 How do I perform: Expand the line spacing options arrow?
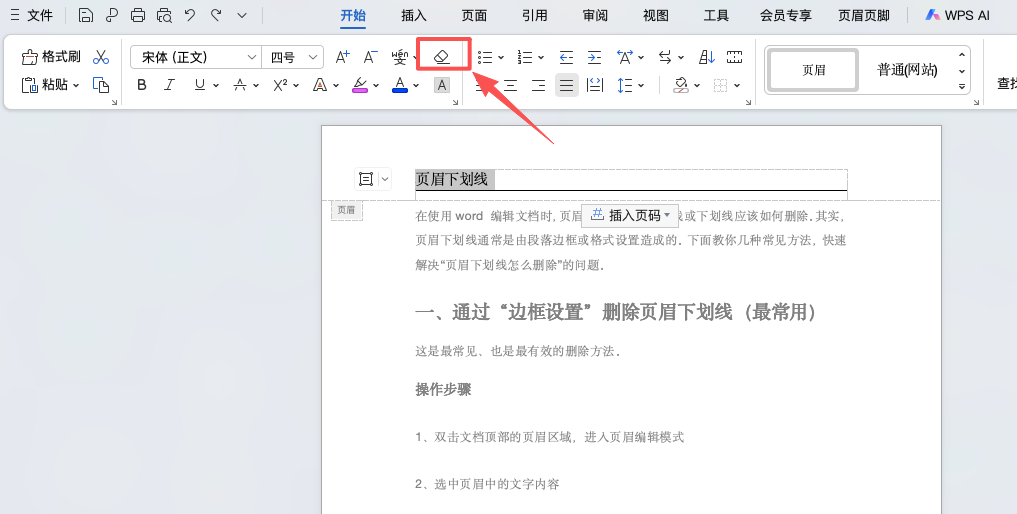pyautogui.click(x=641, y=85)
